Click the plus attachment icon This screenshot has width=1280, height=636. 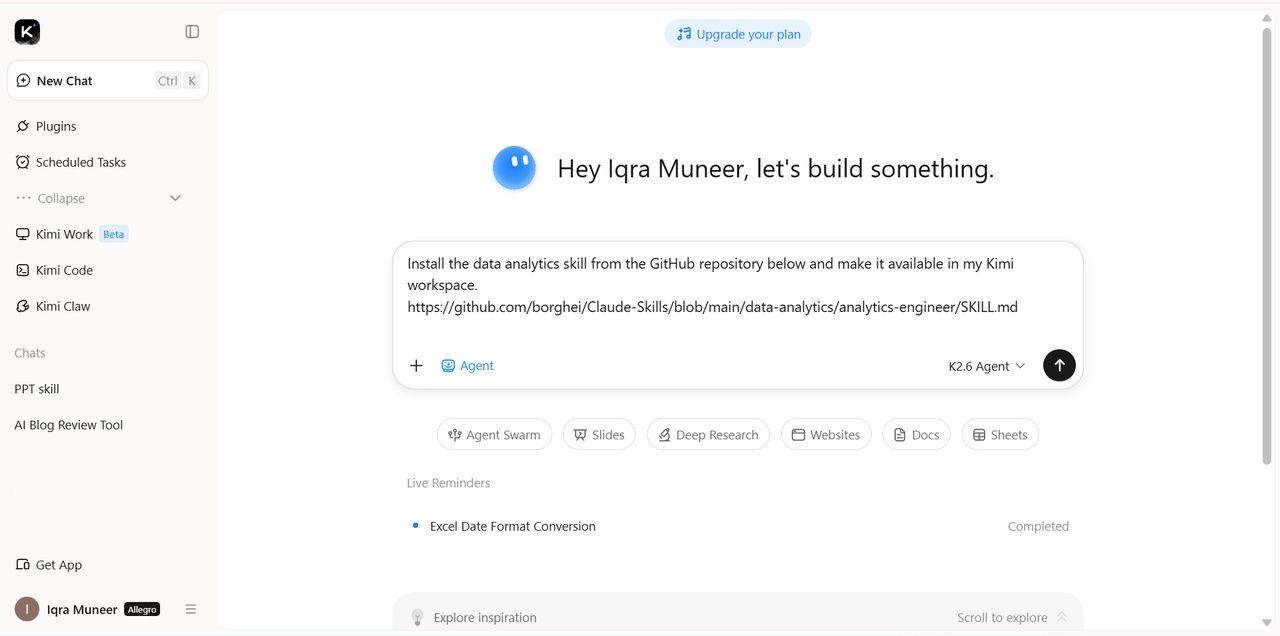coord(417,366)
